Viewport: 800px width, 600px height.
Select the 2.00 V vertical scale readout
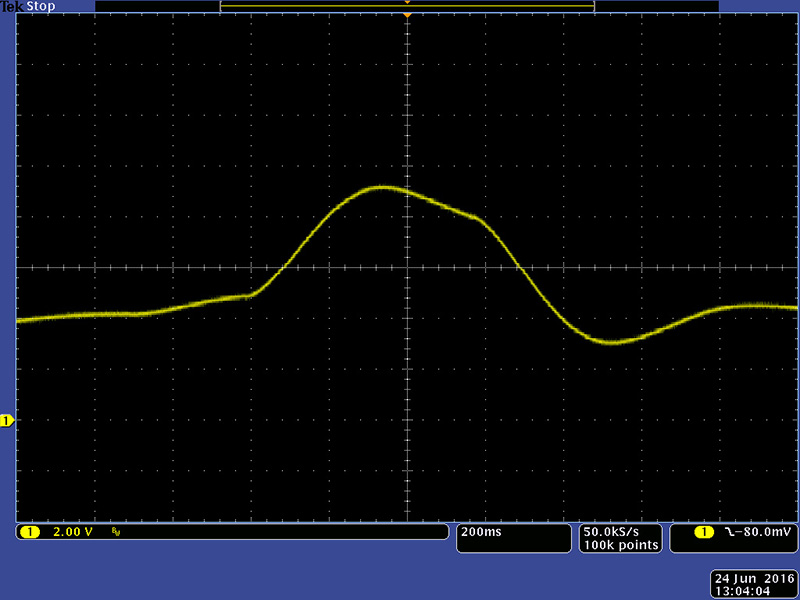click(x=72, y=532)
